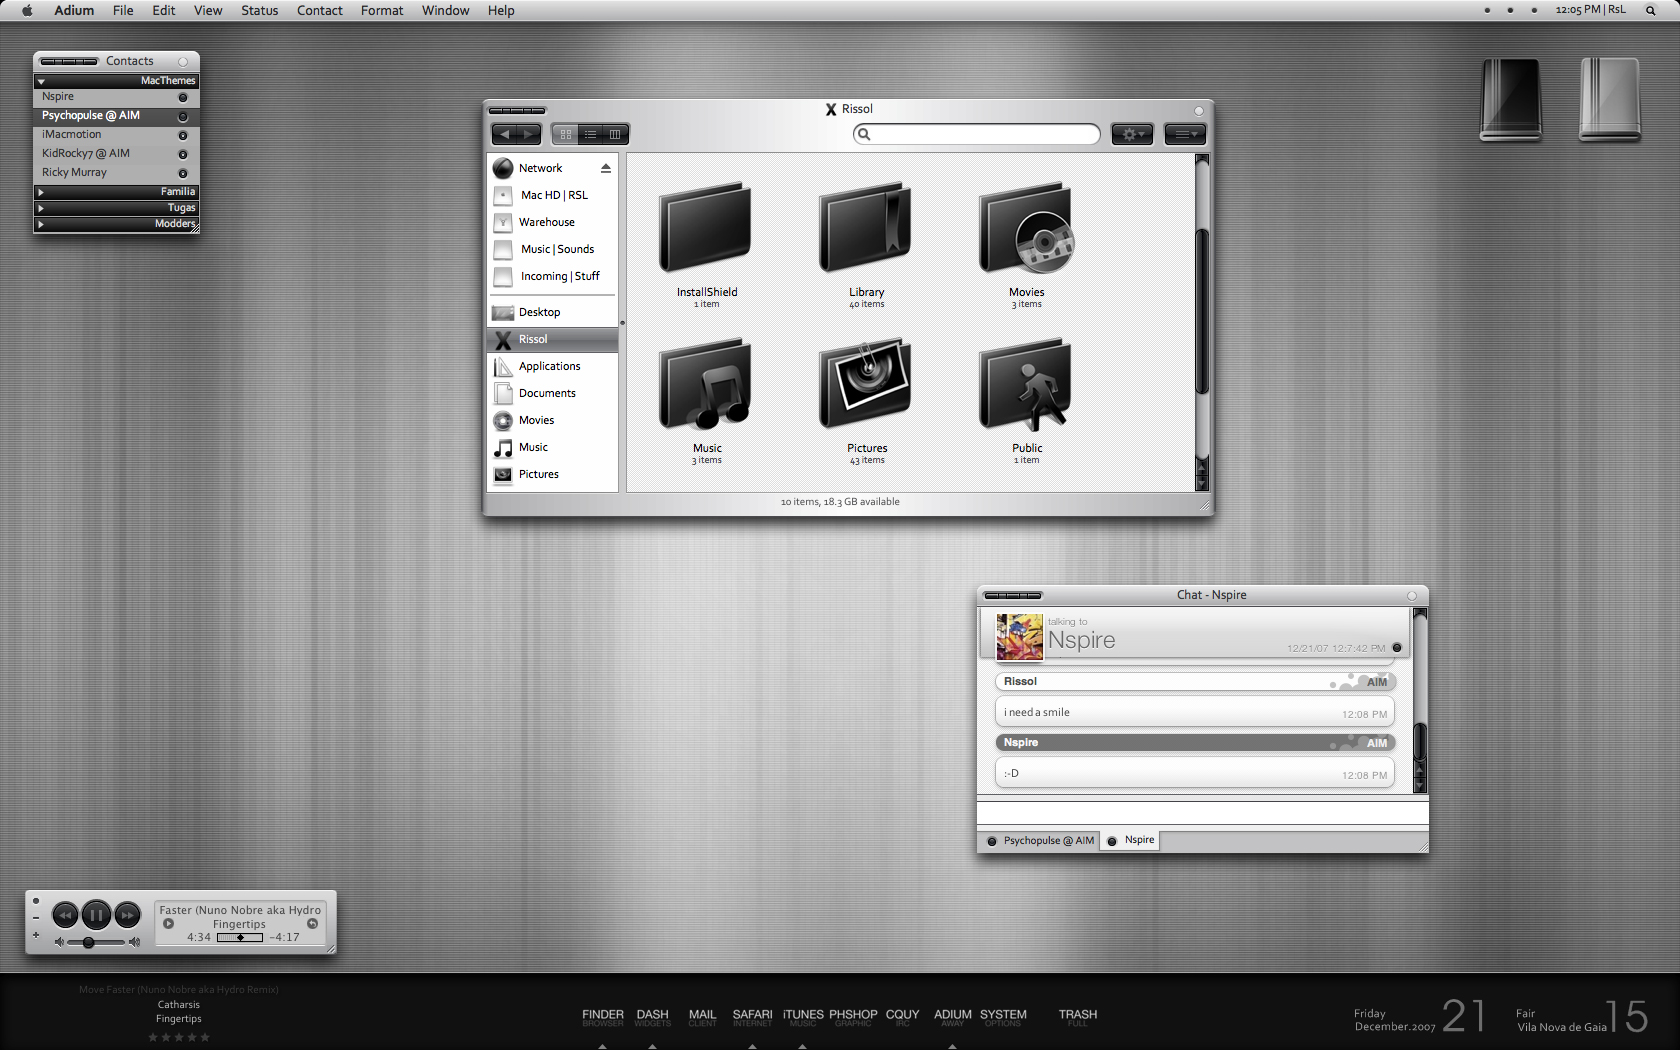Eject the Network volume
1680x1050 pixels.
point(606,168)
